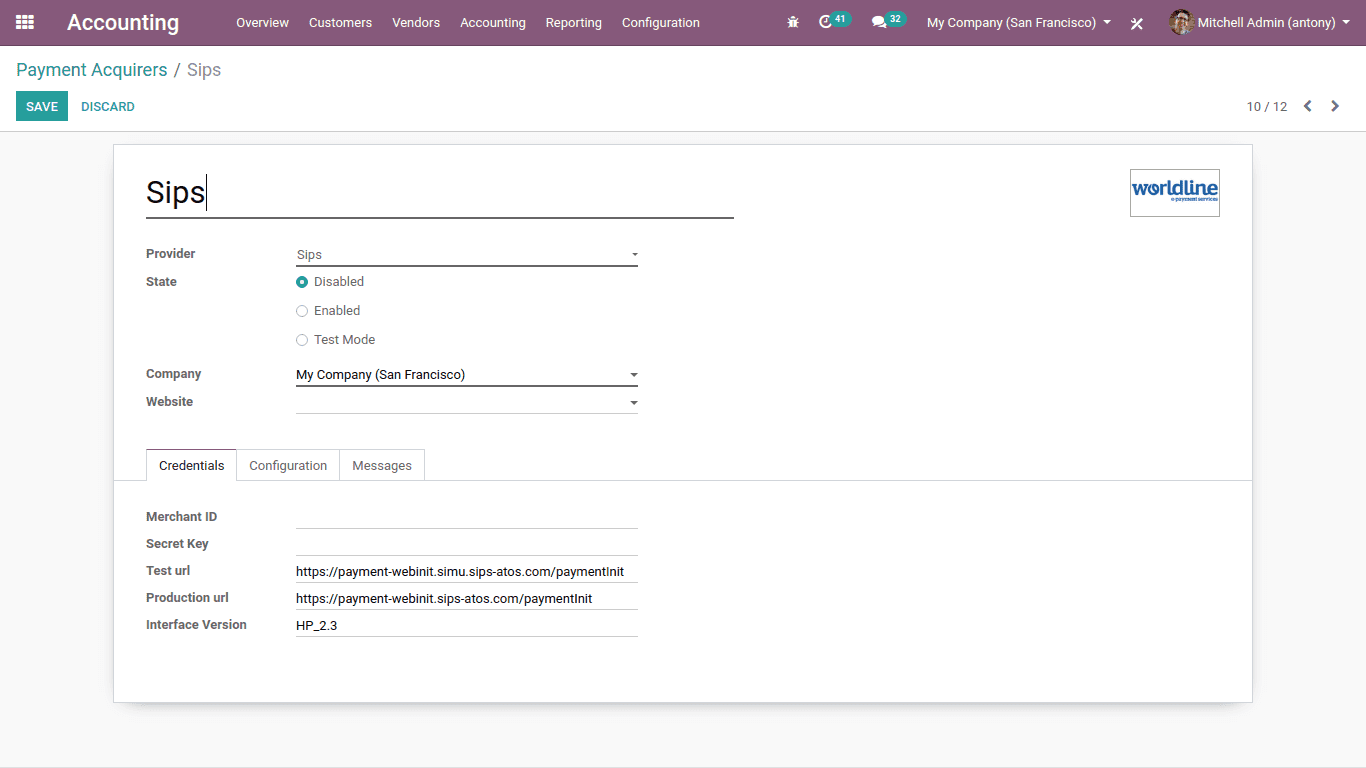Switch to the Messages tab
The width and height of the screenshot is (1366, 768).
(382, 465)
